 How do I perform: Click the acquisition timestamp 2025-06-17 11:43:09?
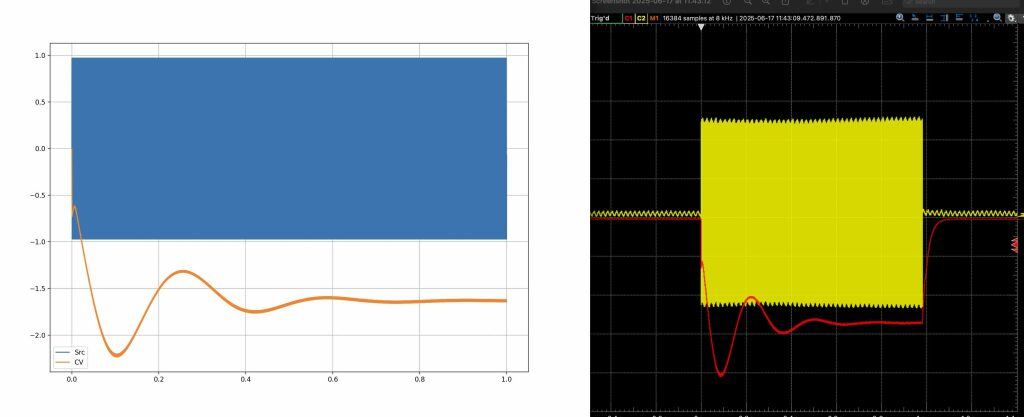pyautogui.click(x=792, y=18)
